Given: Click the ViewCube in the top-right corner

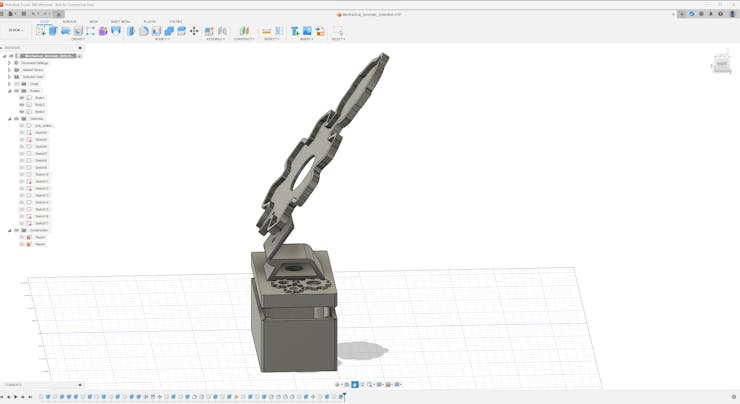Looking at the screenshot, I should pos(722,64).
